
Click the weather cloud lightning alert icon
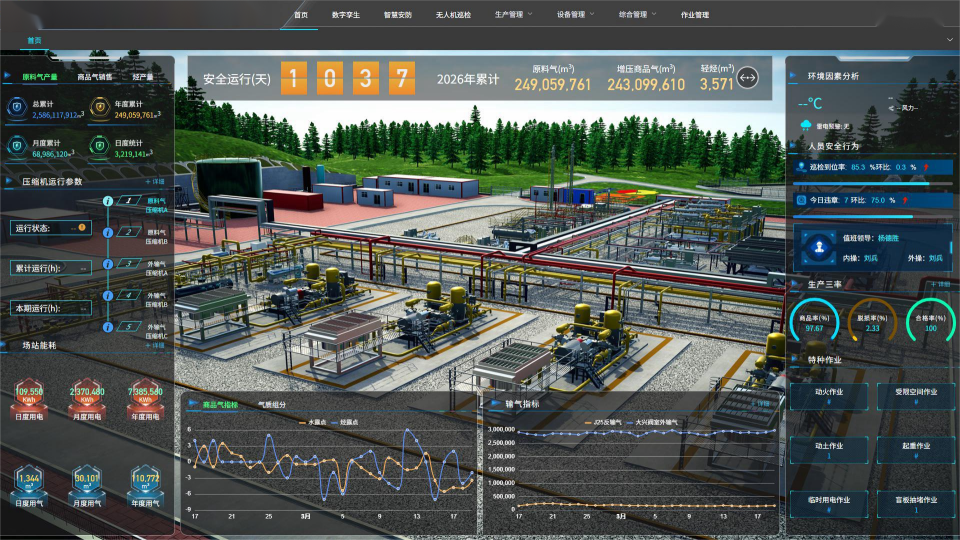tap(807, 125)
